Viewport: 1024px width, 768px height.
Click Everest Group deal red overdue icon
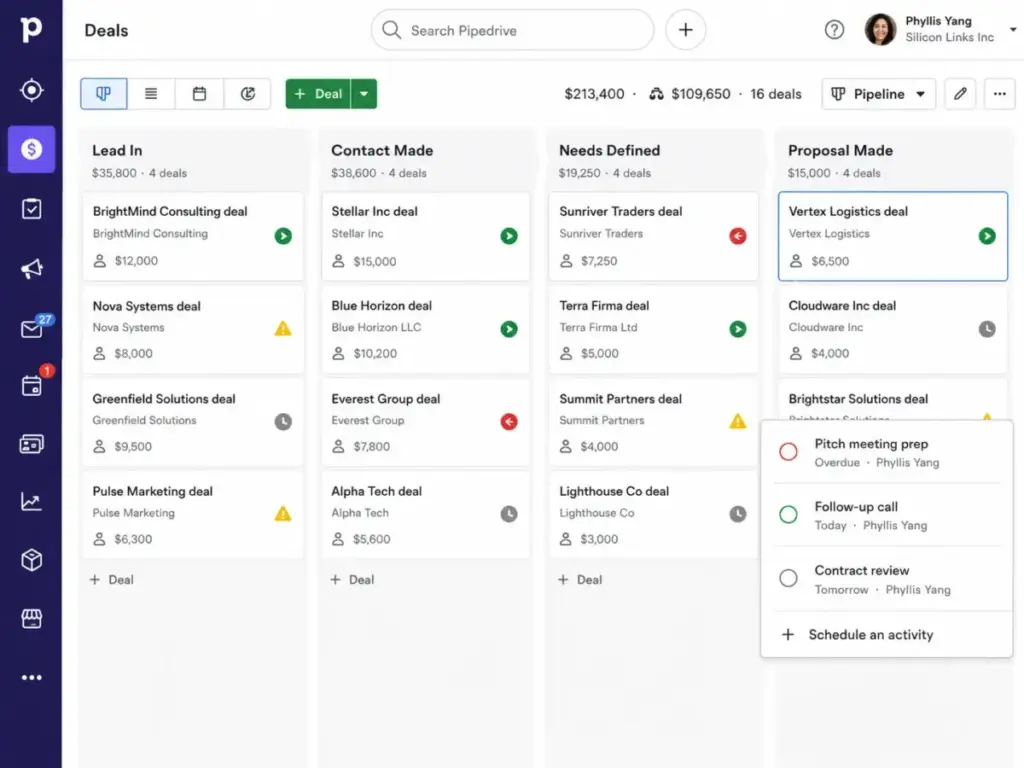(509, 422)
